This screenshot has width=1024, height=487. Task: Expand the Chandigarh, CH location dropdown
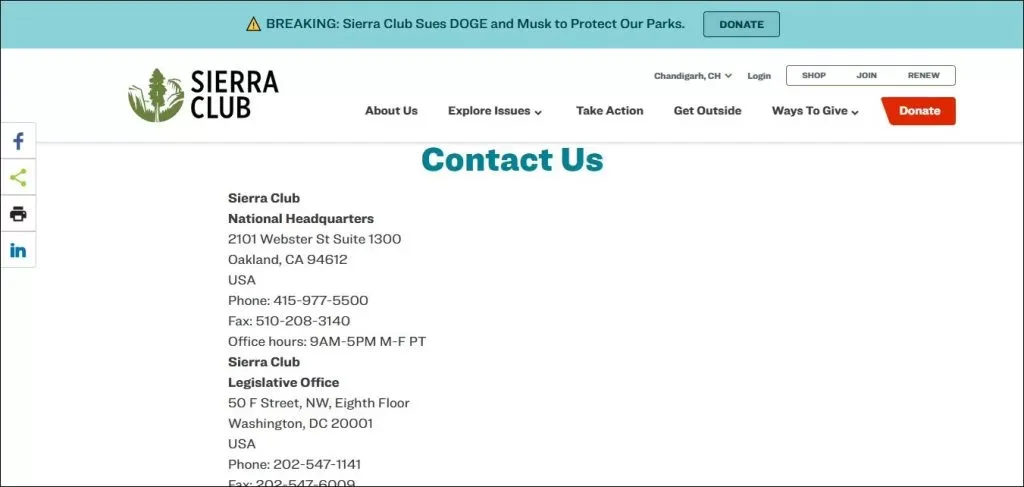(693, 76)
